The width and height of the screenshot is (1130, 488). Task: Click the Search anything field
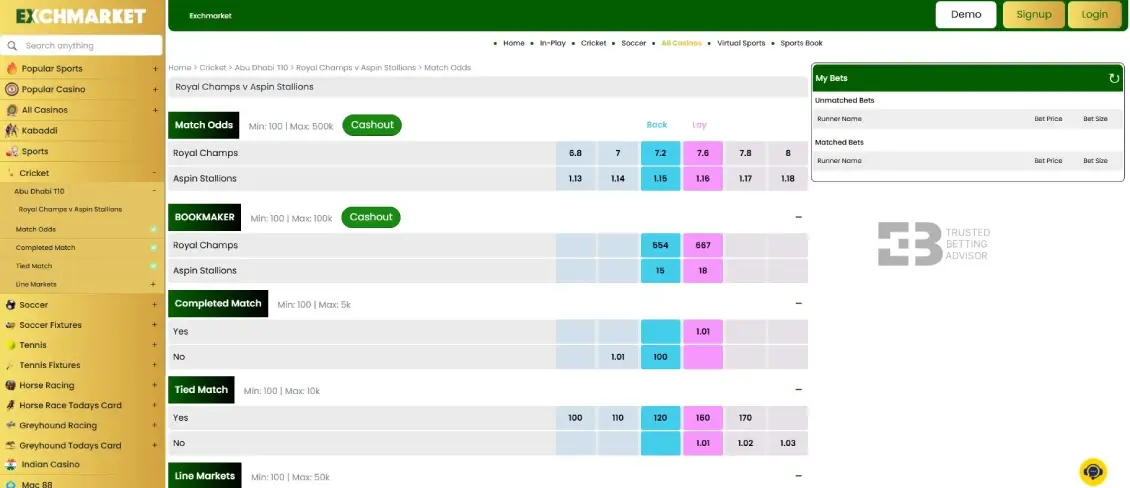tap(81, 45)
